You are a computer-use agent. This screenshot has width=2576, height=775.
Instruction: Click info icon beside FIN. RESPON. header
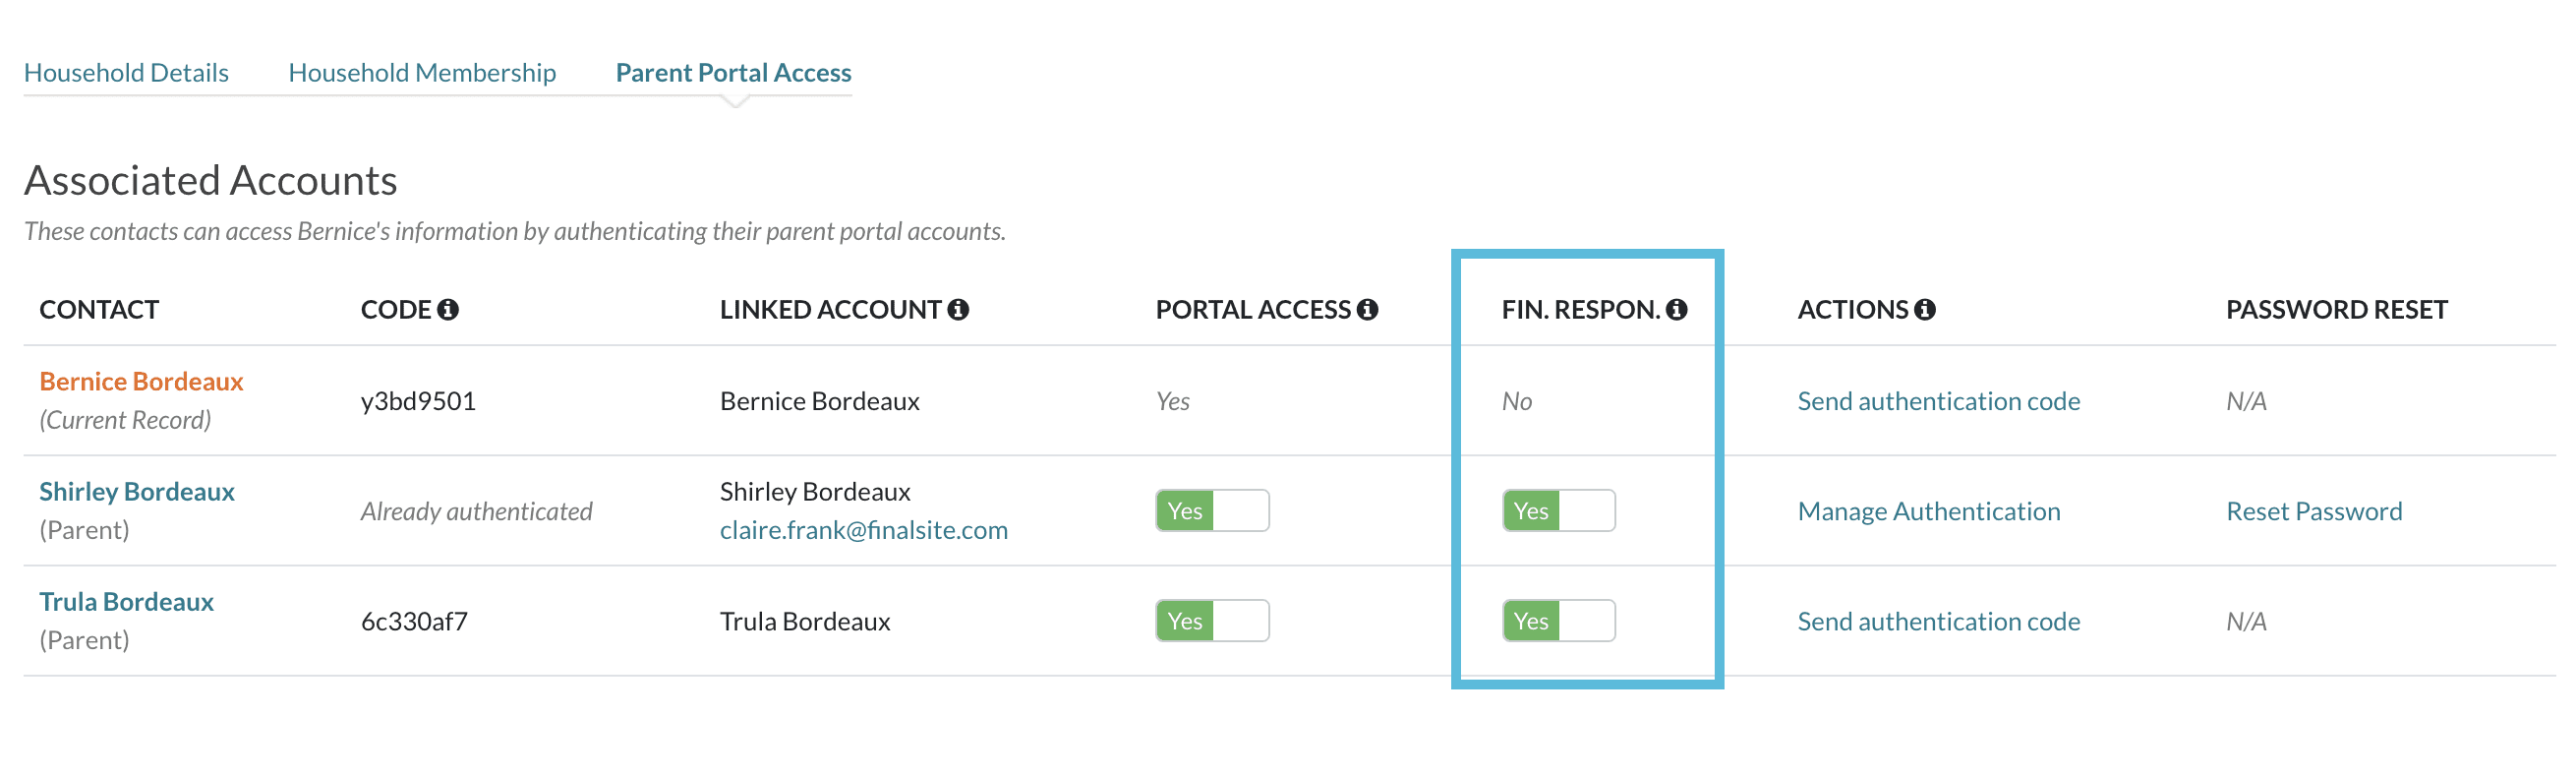tap(1677, 310)
